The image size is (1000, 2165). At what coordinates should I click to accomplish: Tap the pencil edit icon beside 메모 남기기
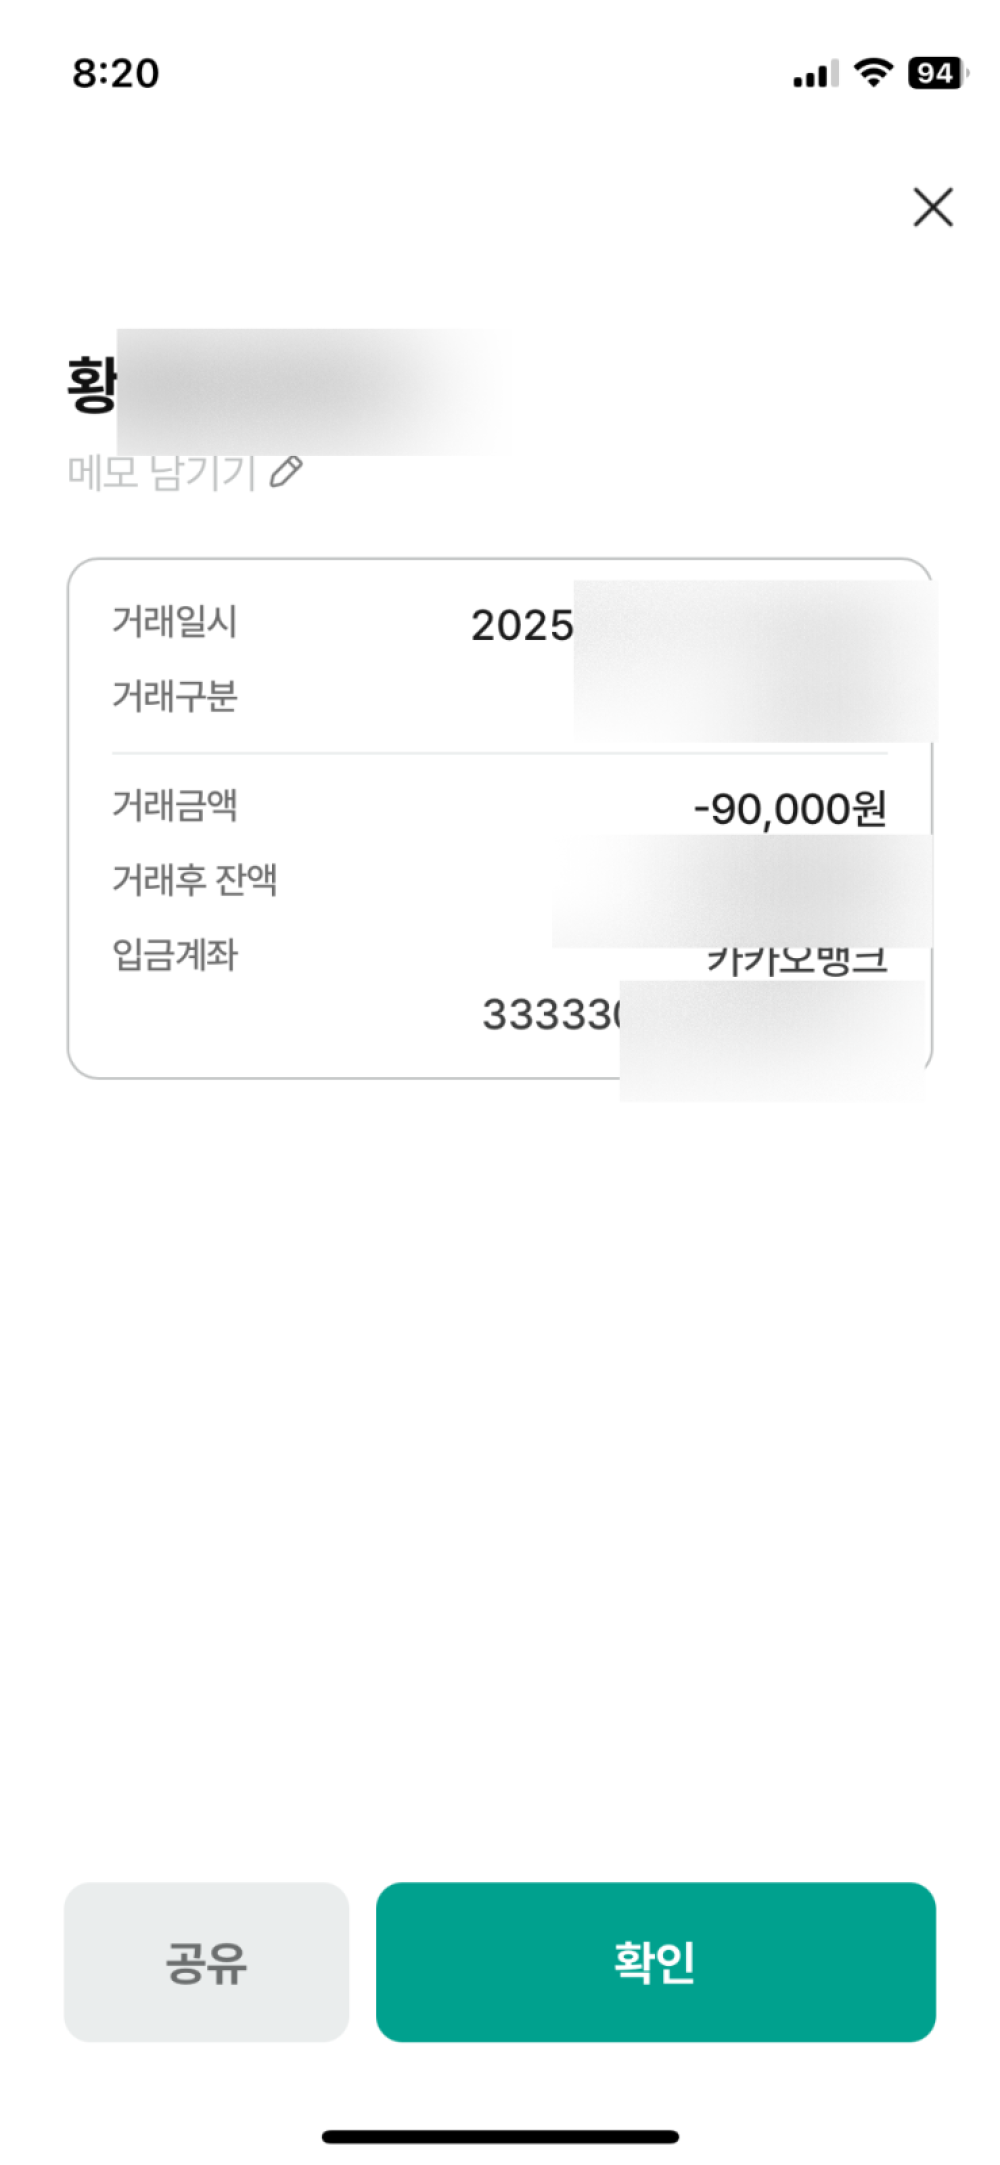[286, 471]
